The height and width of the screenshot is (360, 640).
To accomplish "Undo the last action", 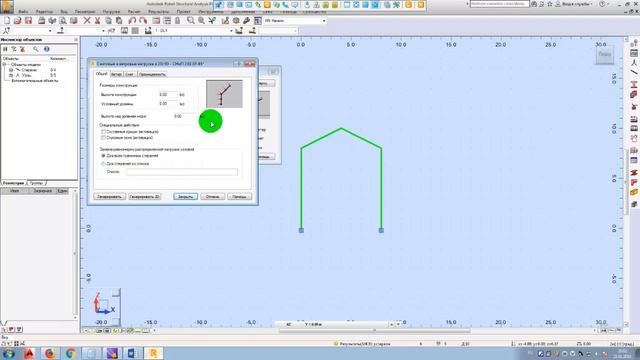I will click(x=132, y=20).
